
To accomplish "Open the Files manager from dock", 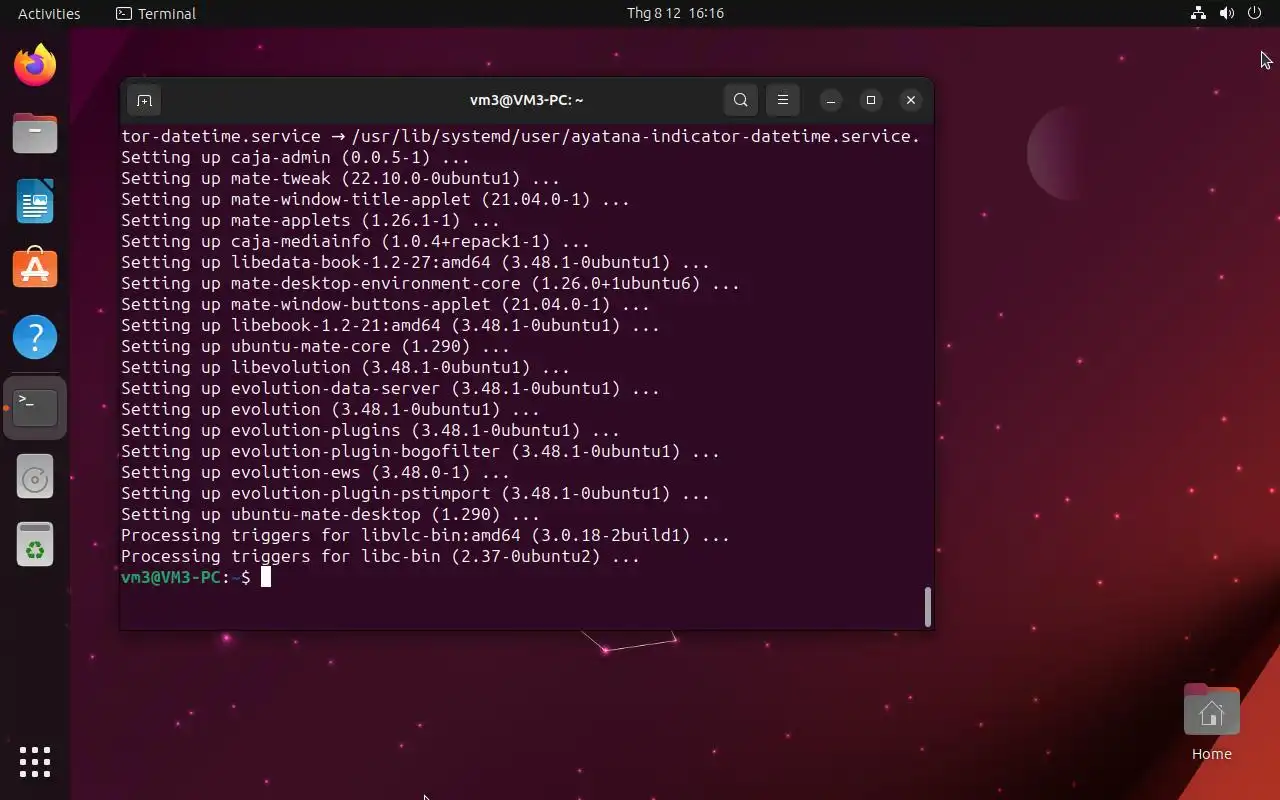I will 35,133.
